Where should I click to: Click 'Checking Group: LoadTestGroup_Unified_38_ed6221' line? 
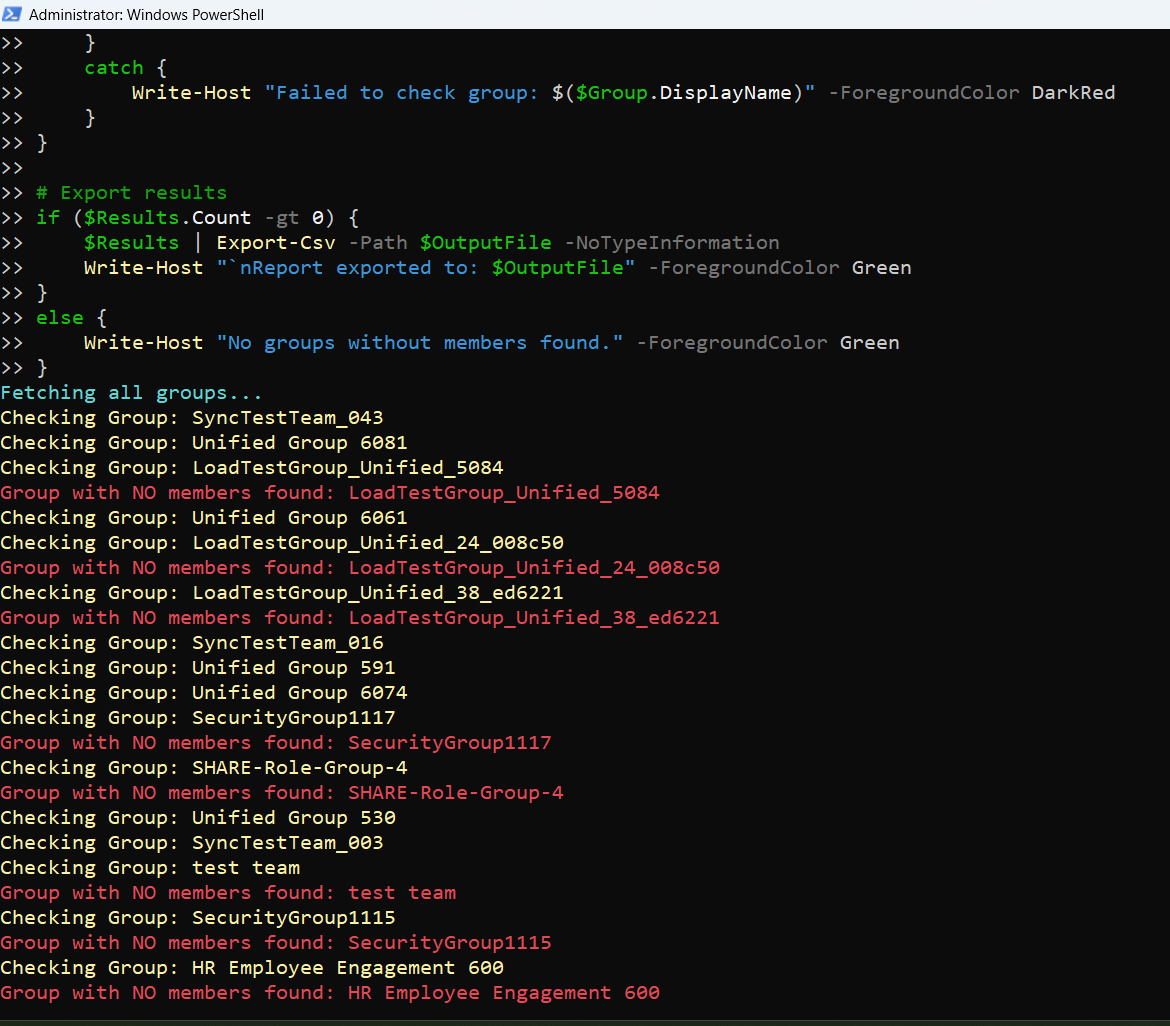282,593
